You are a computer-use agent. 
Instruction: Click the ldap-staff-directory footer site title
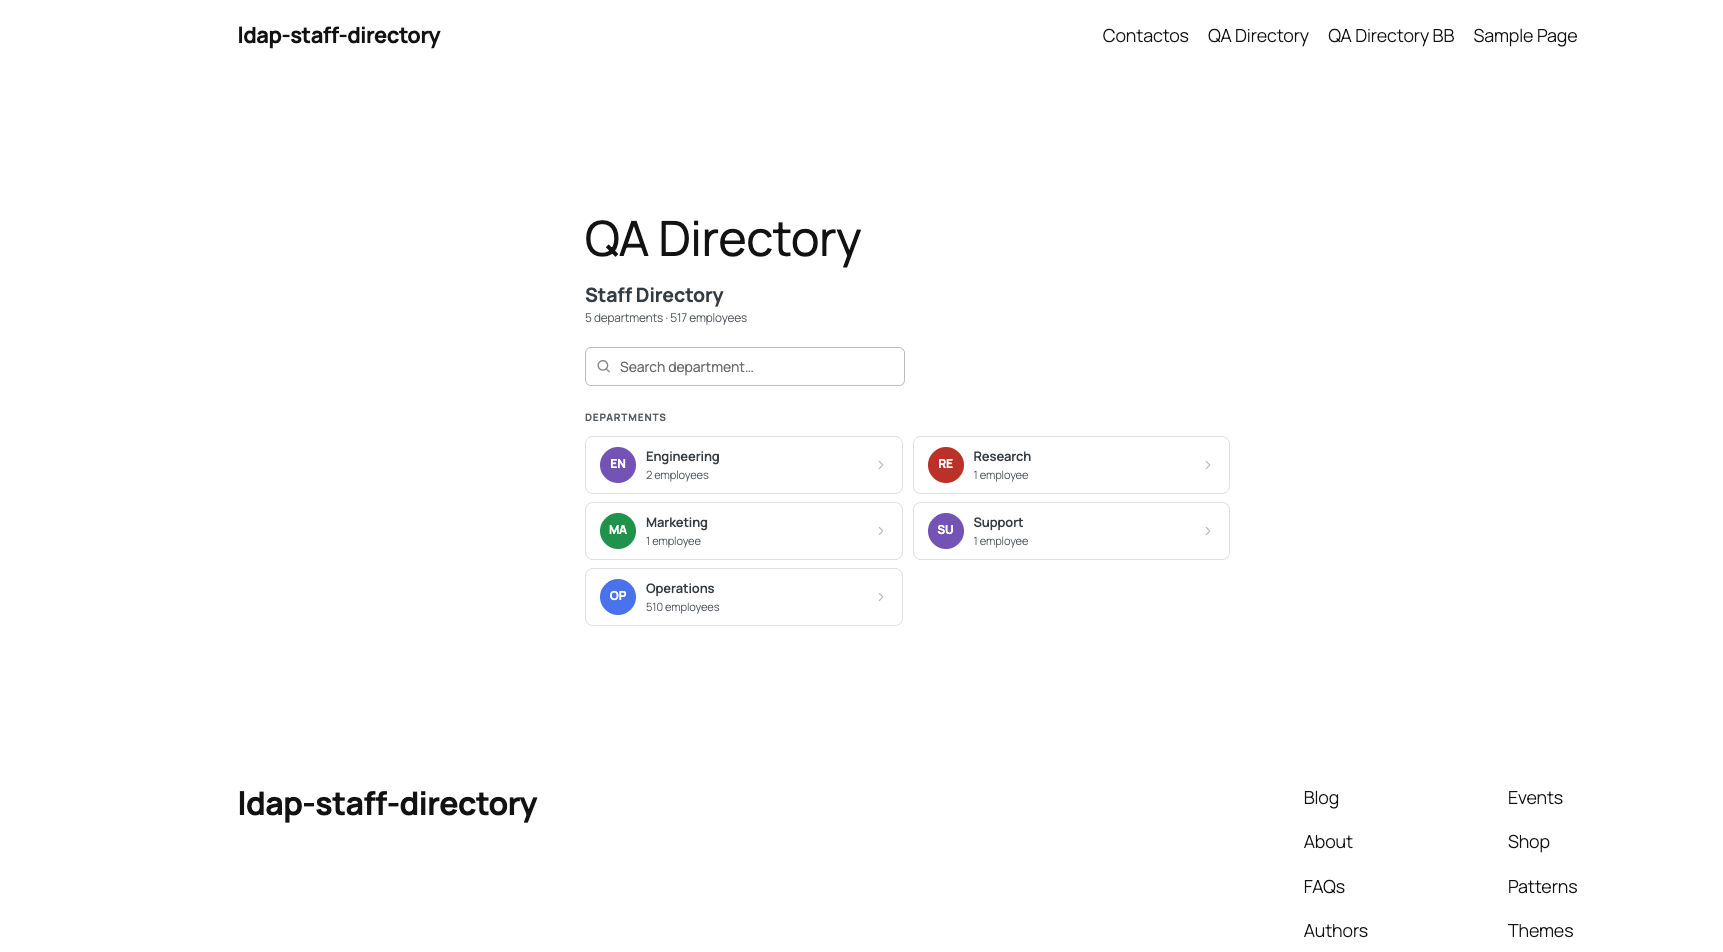click(387, 804)
